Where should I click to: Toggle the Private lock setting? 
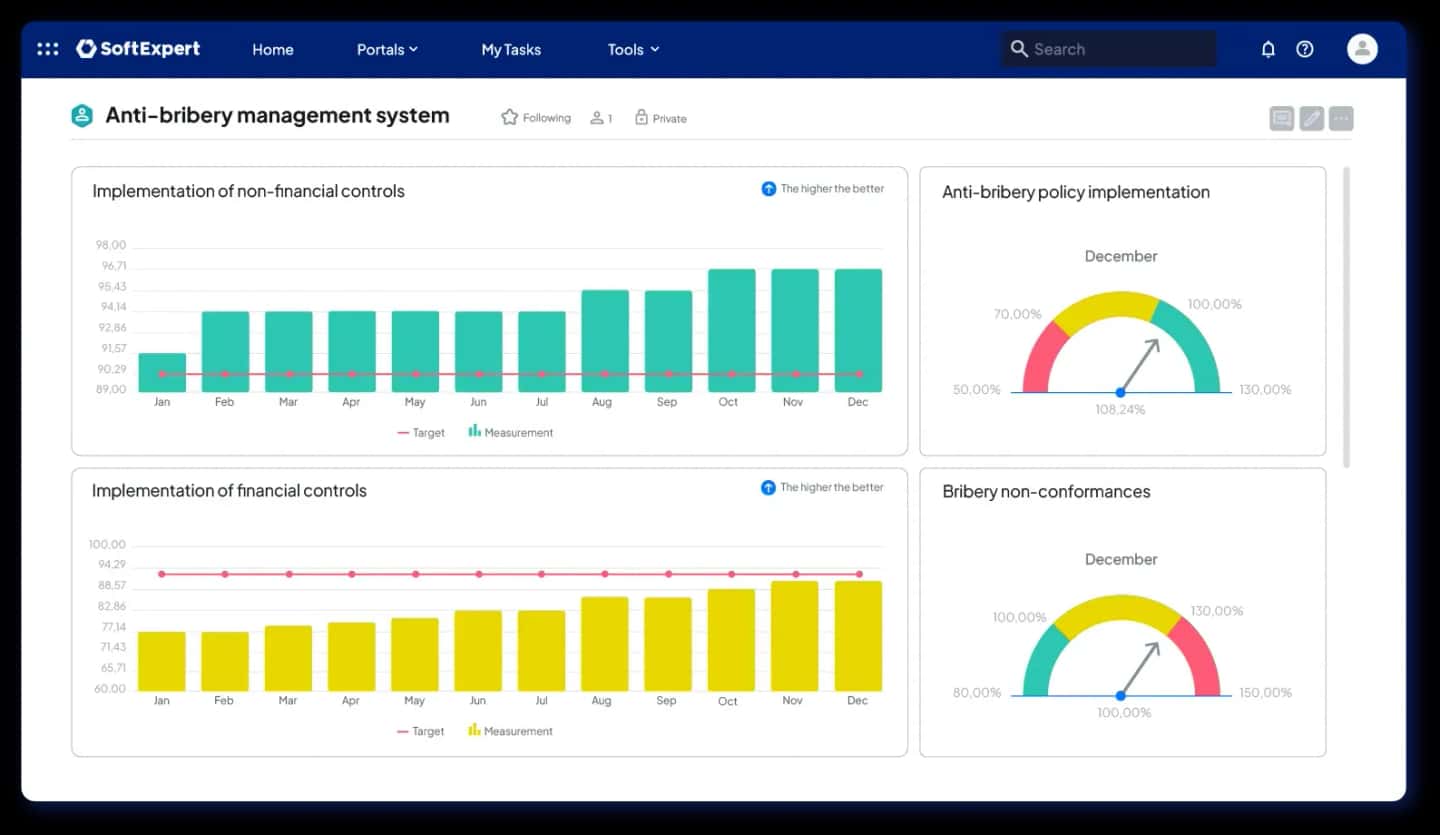(x=660, y=118)
